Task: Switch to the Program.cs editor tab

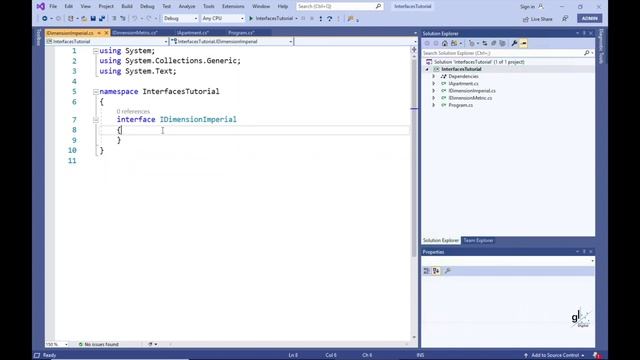Action: click(x=241, y=33)
